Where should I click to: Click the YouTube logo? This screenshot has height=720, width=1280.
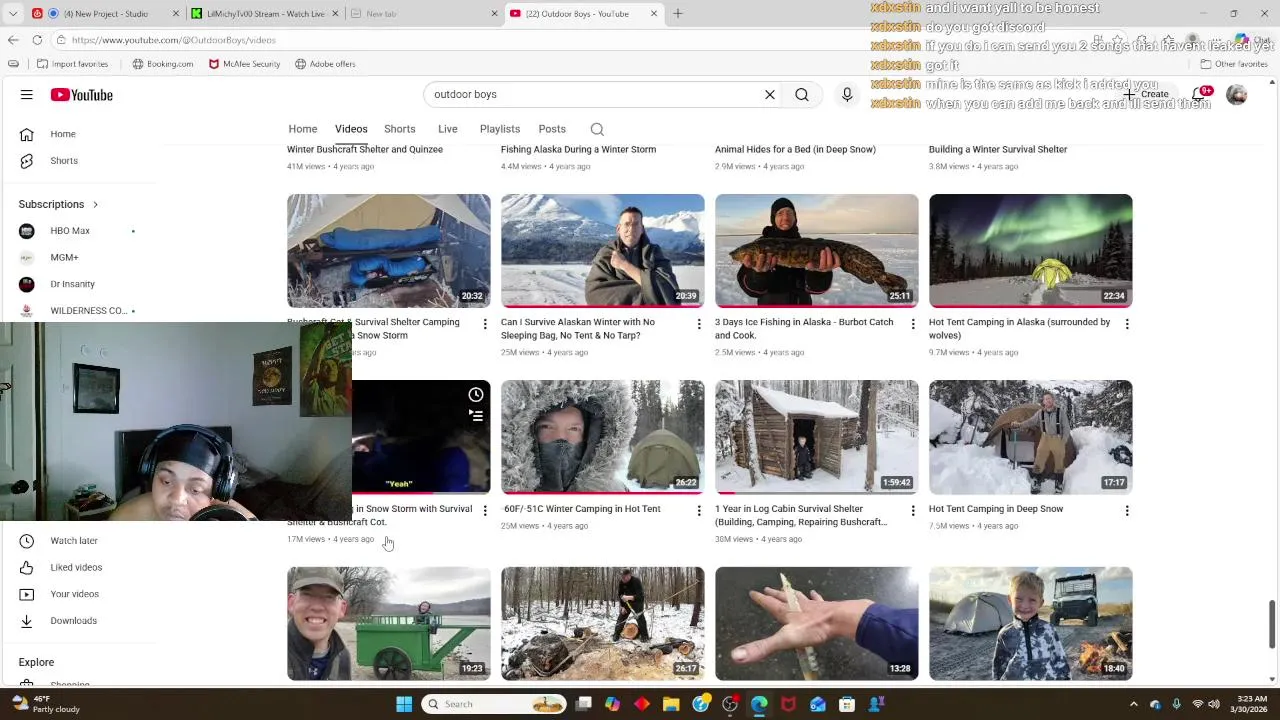[82, 95]
